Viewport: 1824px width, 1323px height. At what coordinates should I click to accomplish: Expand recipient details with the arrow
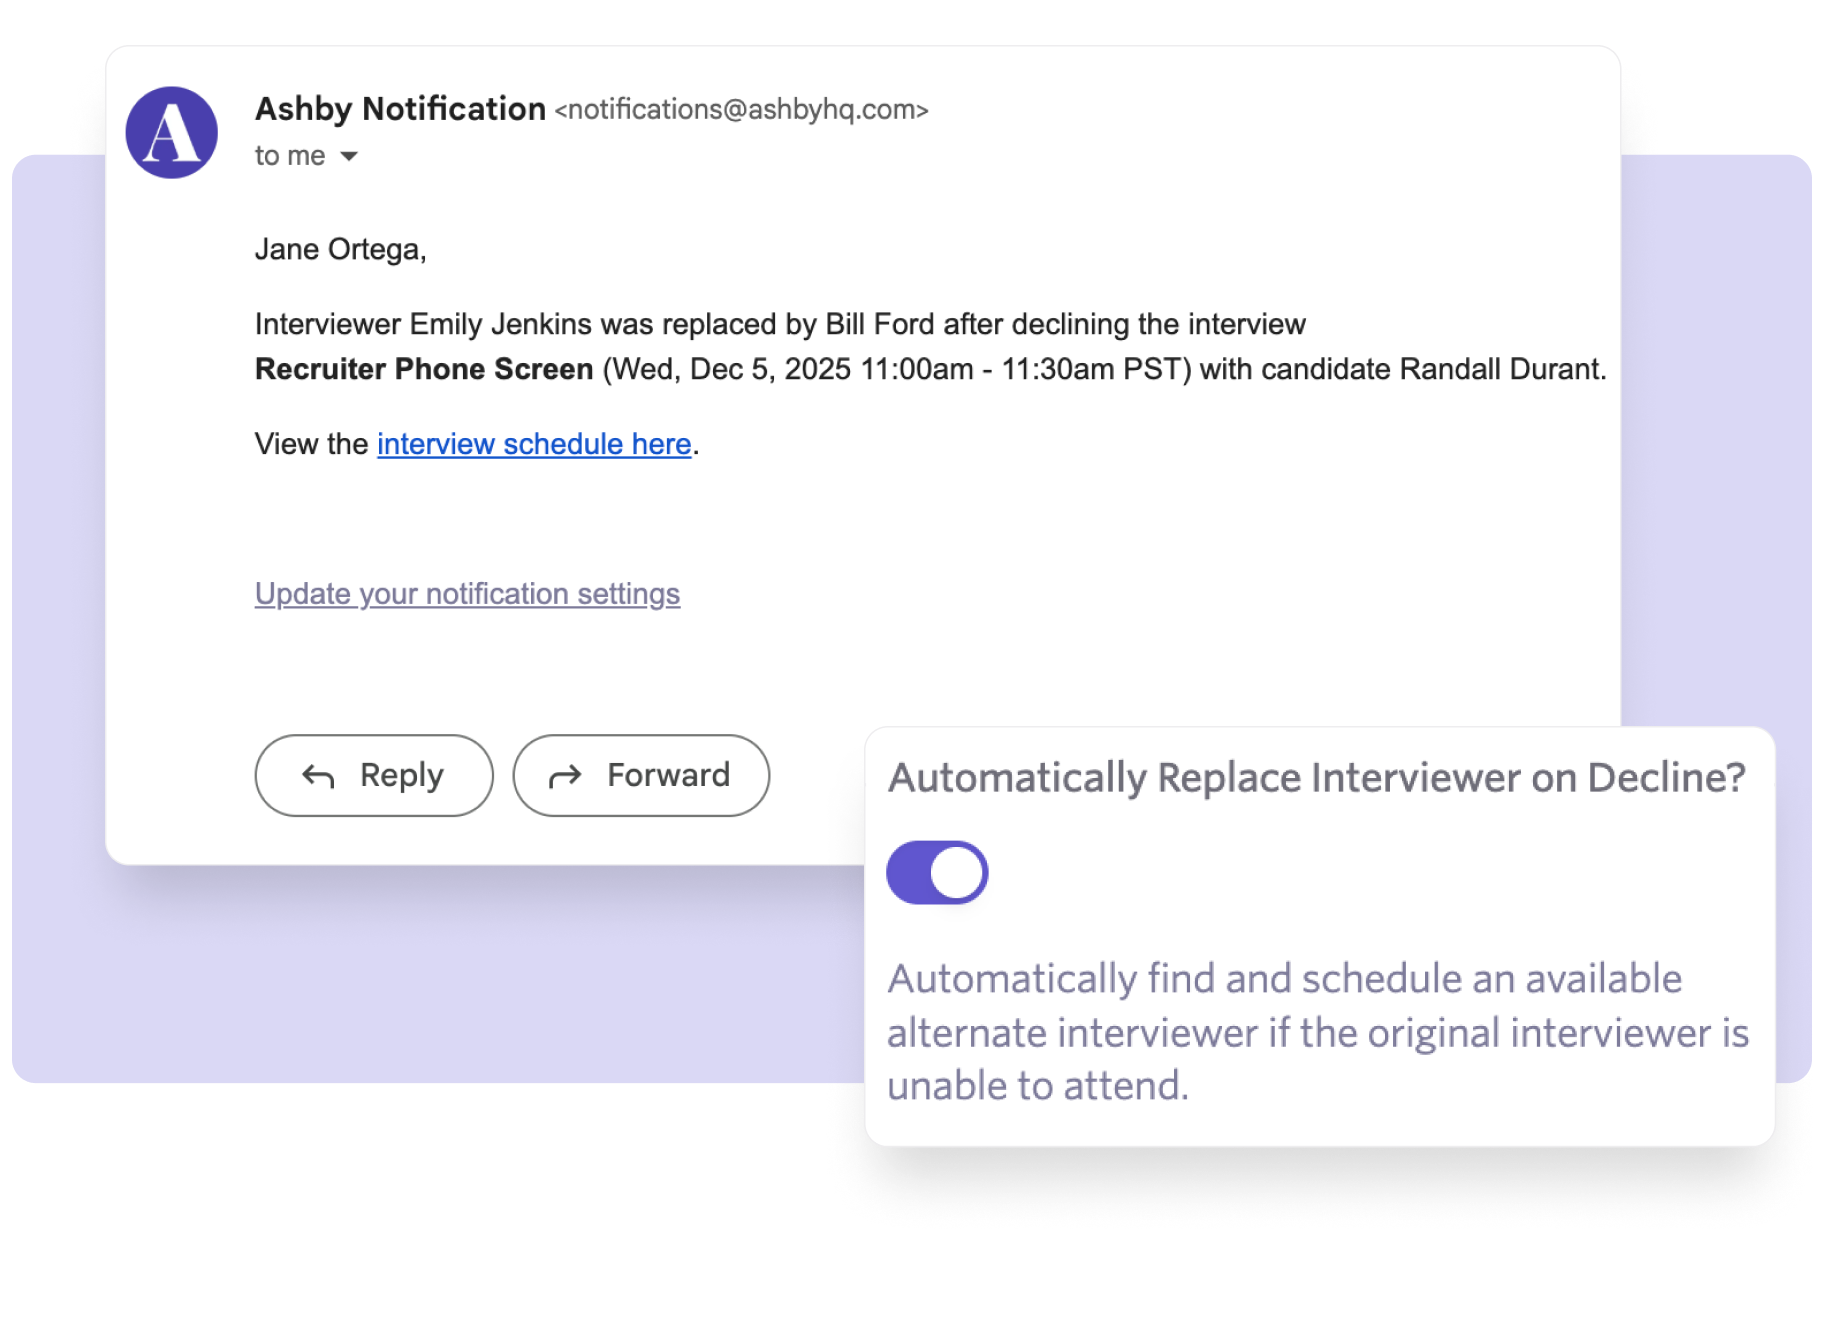point(349,156)
